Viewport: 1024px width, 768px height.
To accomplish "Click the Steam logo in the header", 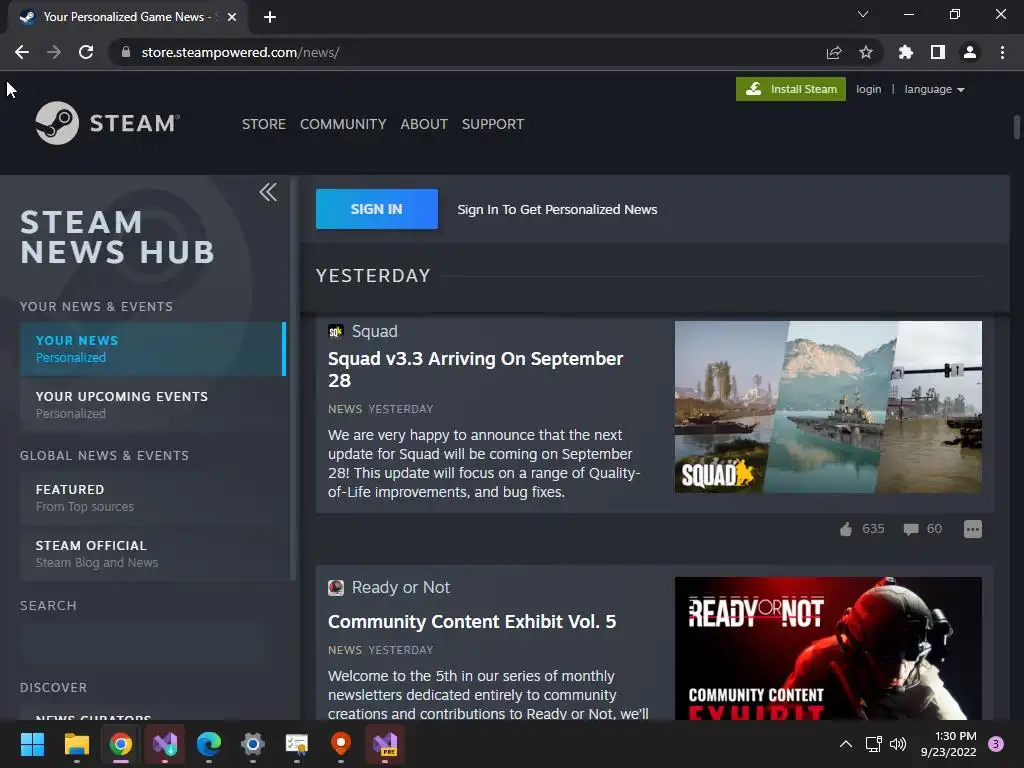I will [108, 123].
